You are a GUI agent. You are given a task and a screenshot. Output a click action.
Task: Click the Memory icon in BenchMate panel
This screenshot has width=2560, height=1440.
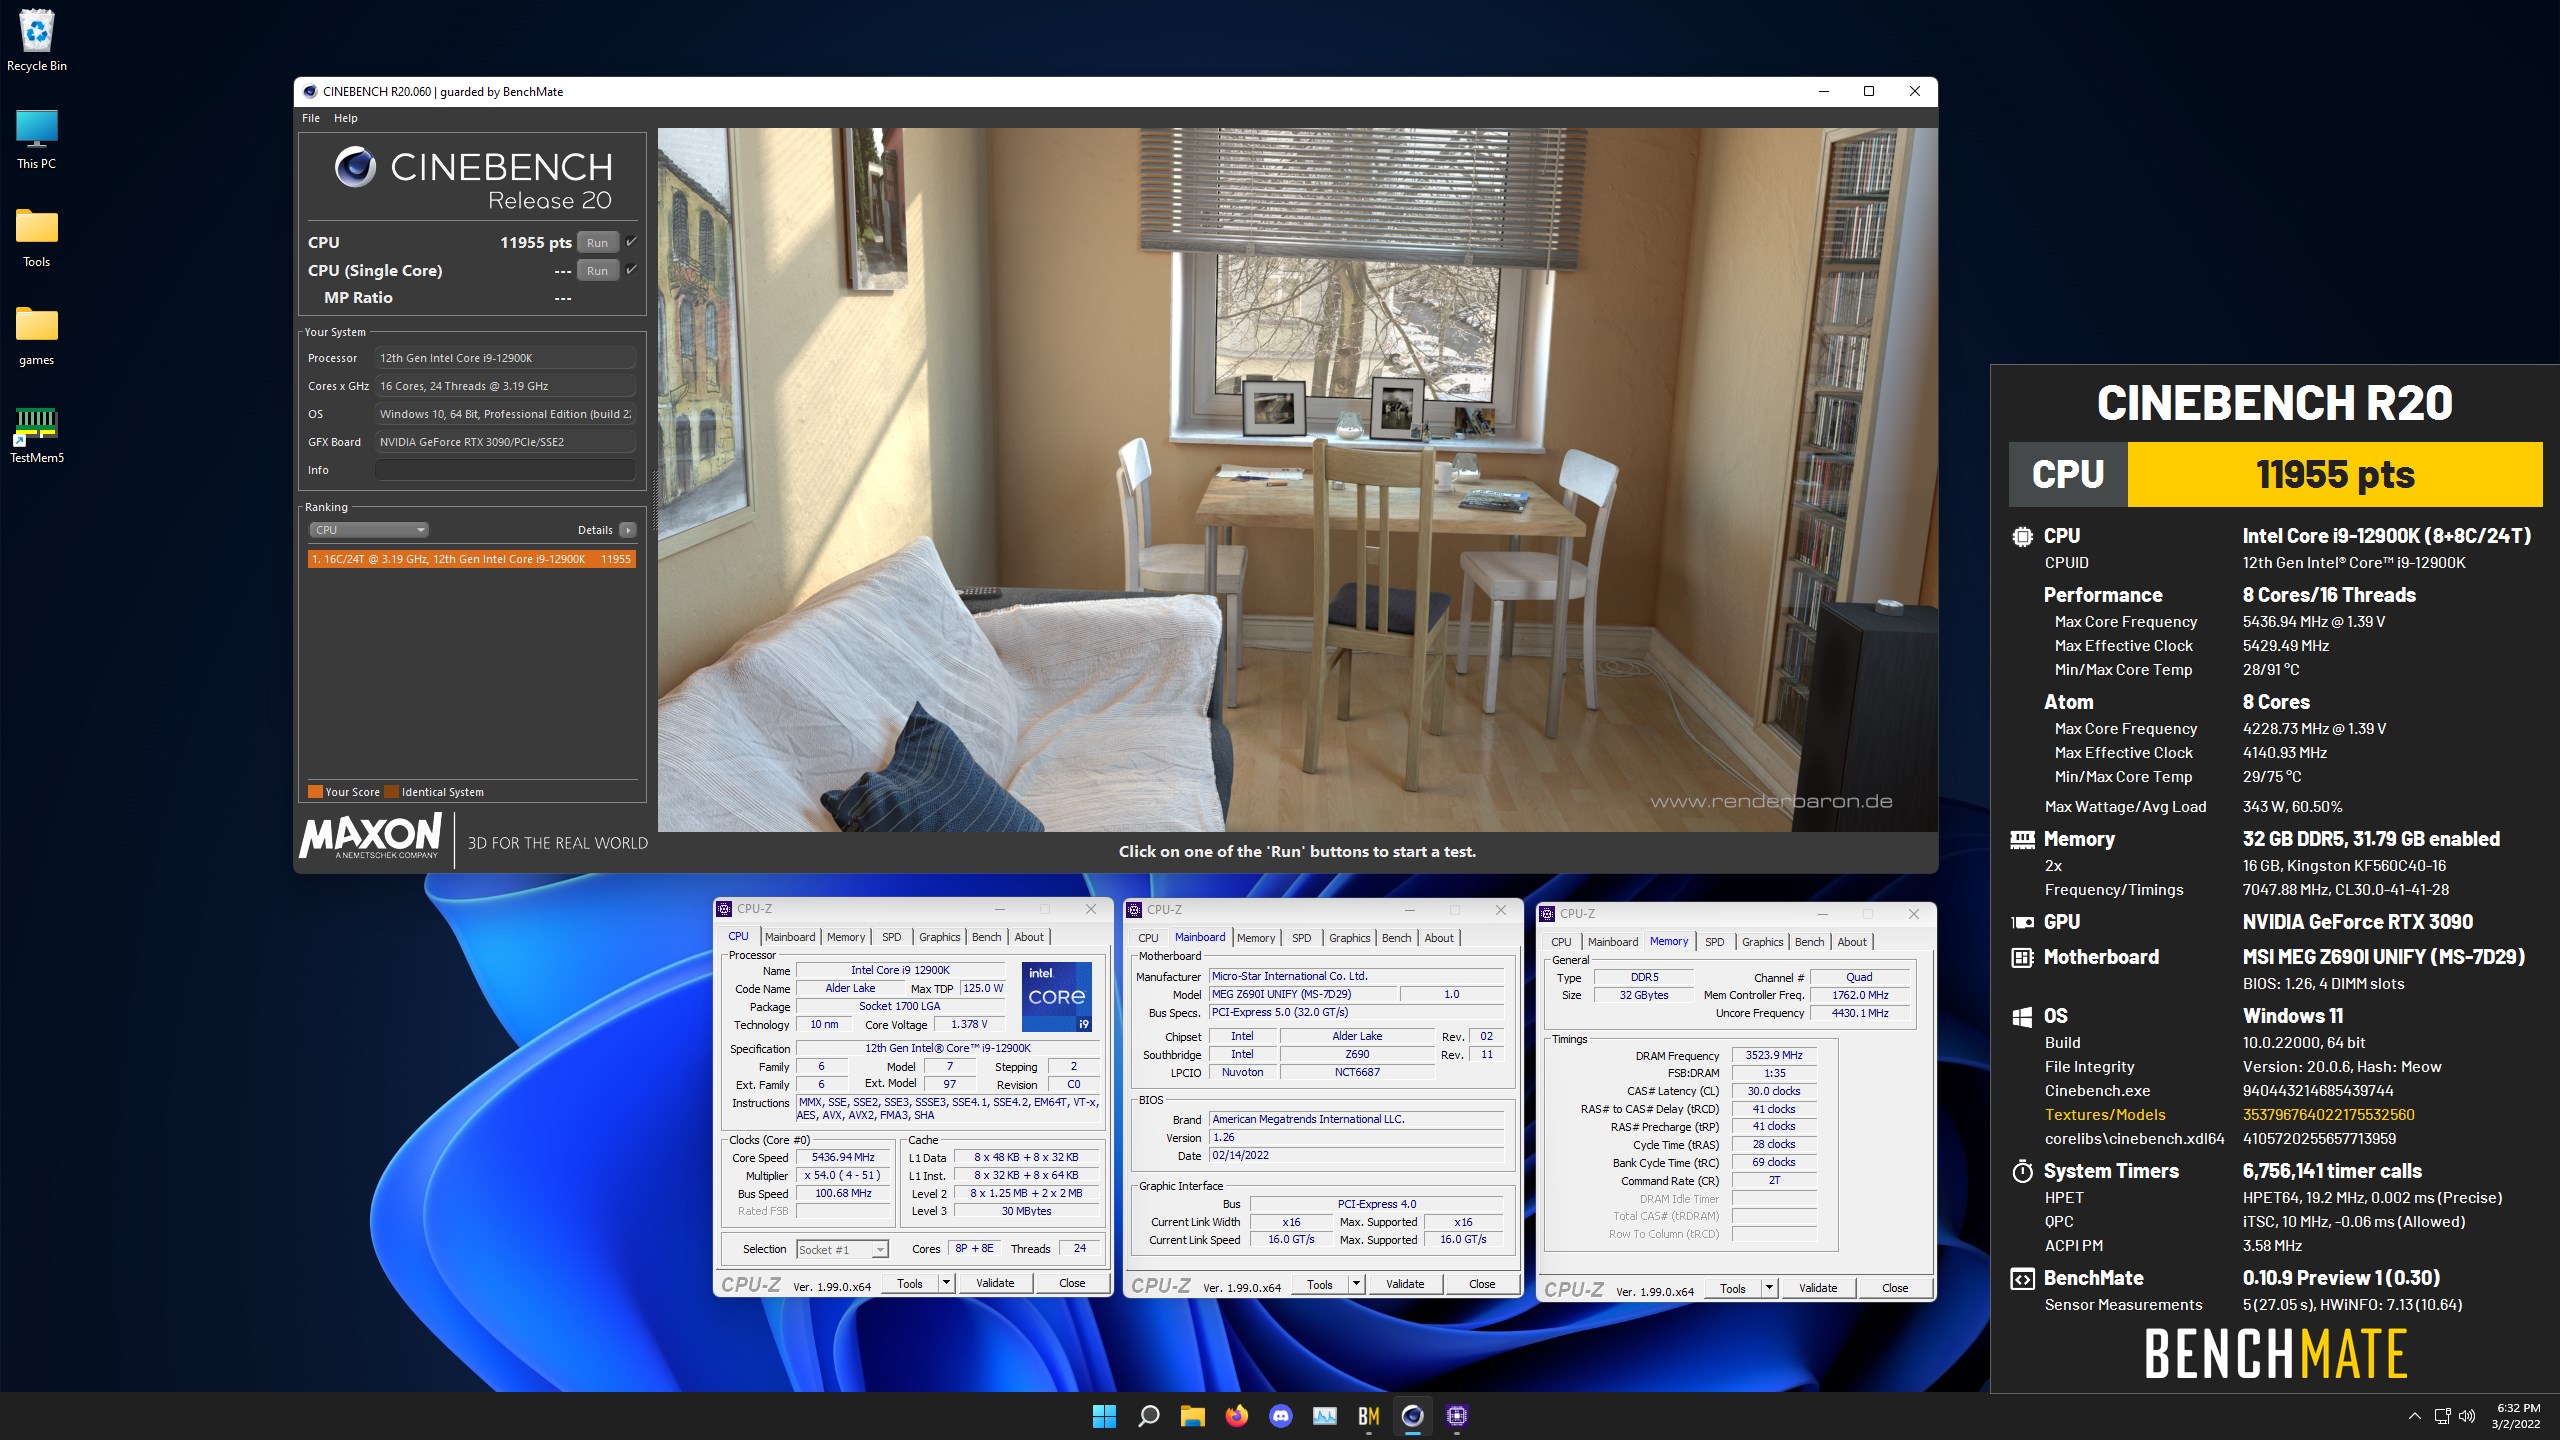(x=2022, y=840)
